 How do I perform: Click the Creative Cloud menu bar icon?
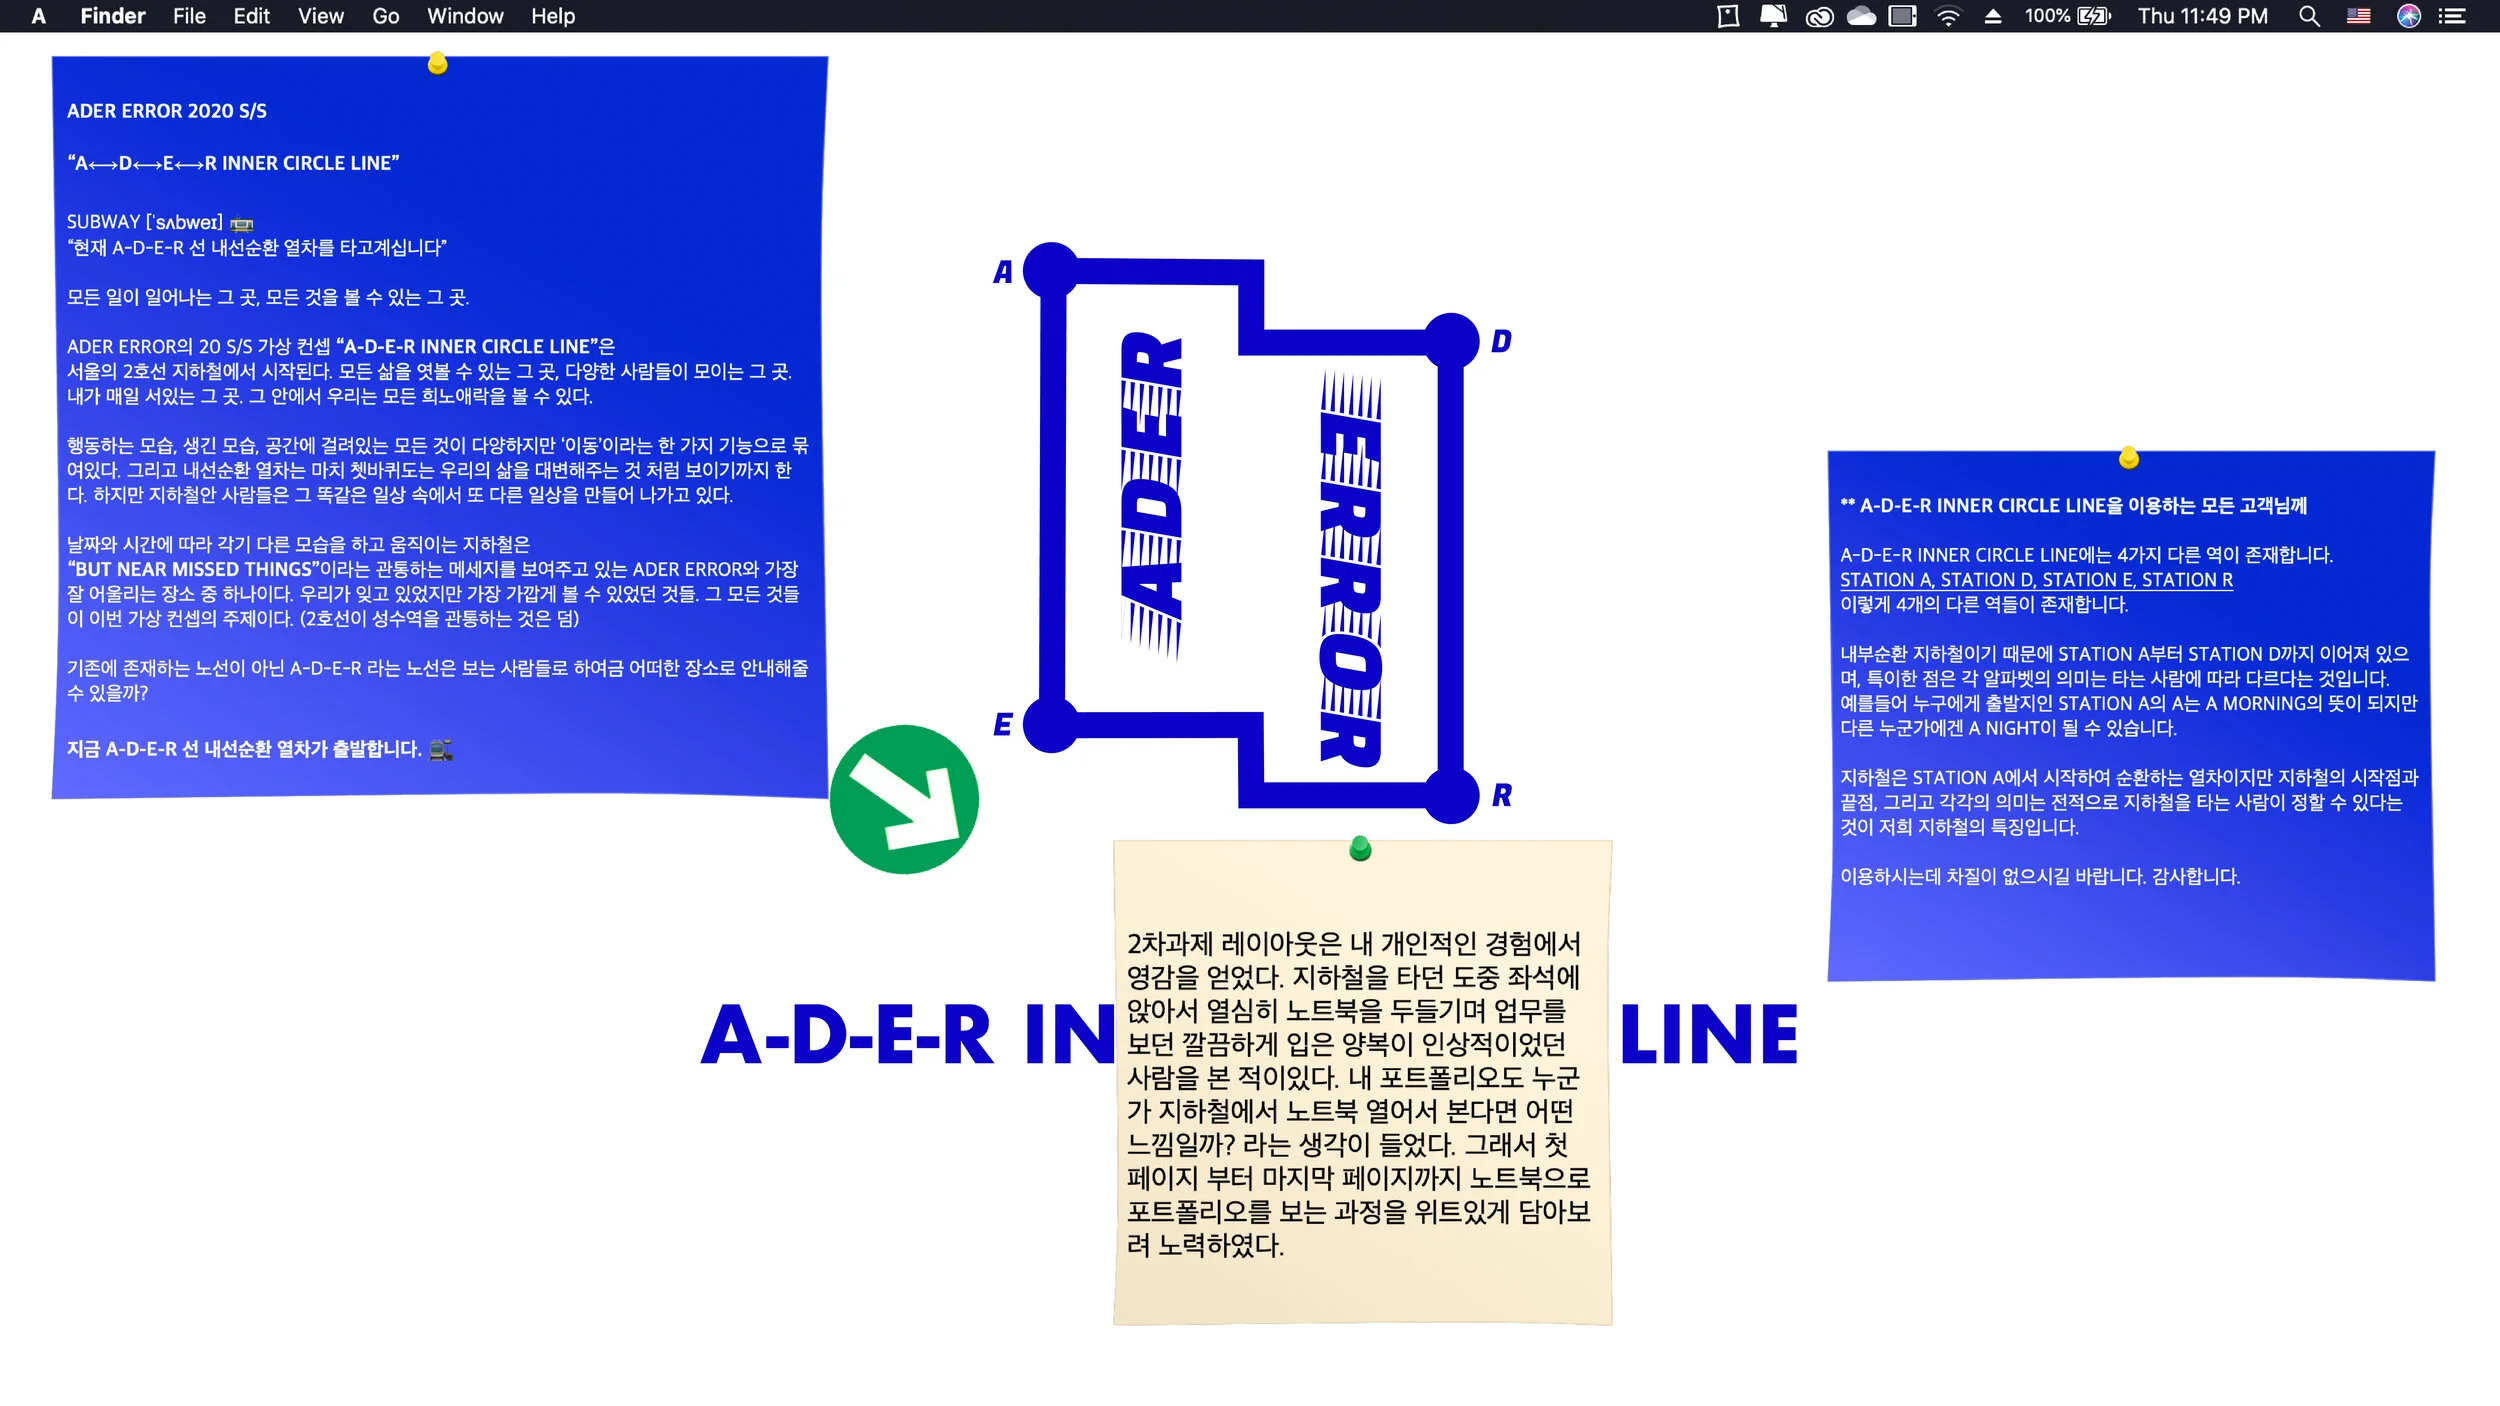[1819, 16]
